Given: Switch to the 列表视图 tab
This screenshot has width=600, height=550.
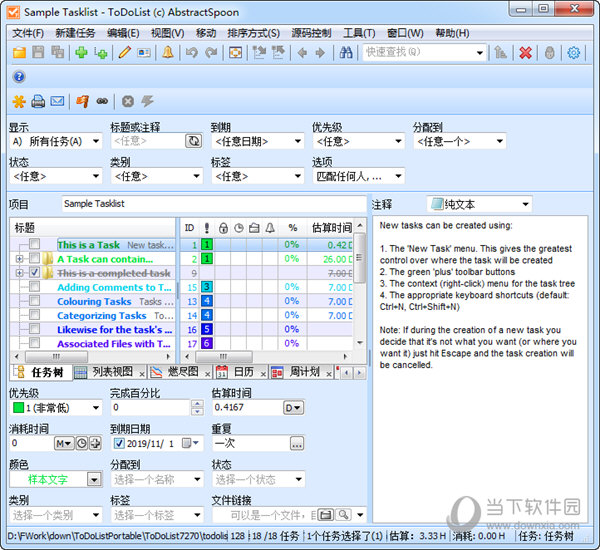Looking at the screenshot, I should point(107,372).
